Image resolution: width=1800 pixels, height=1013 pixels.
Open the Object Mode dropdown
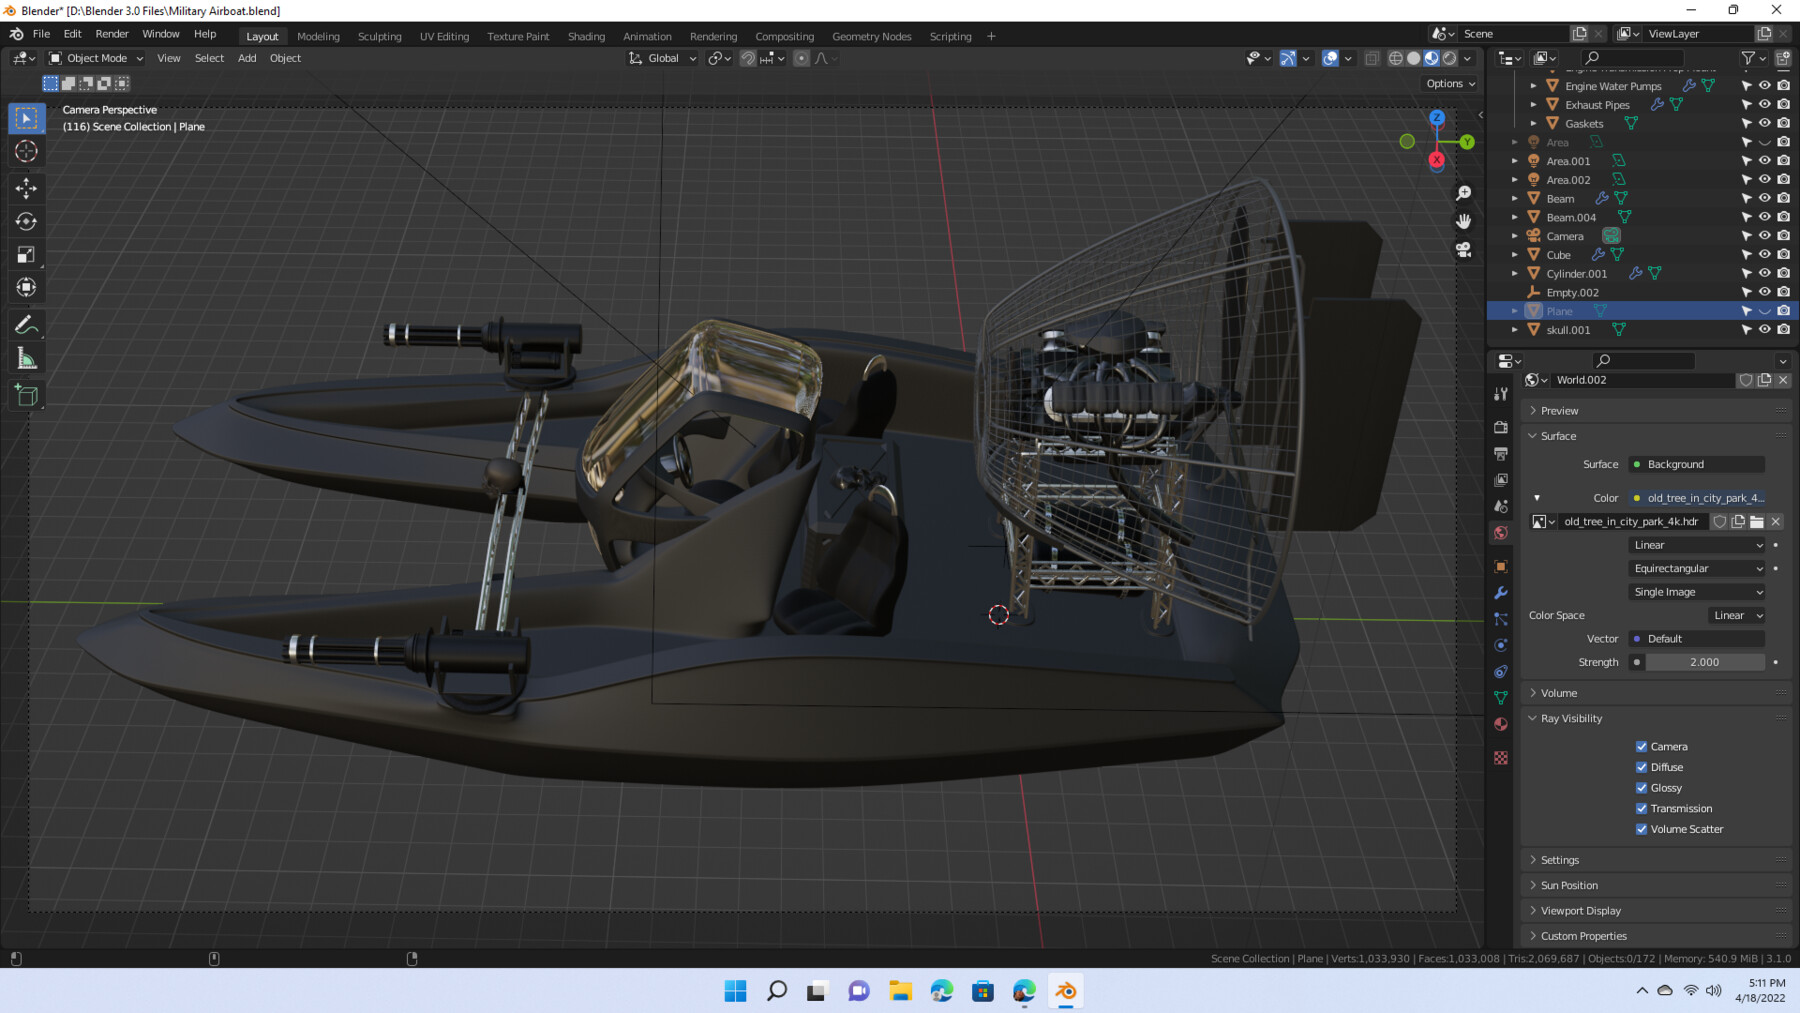point(95,58)
